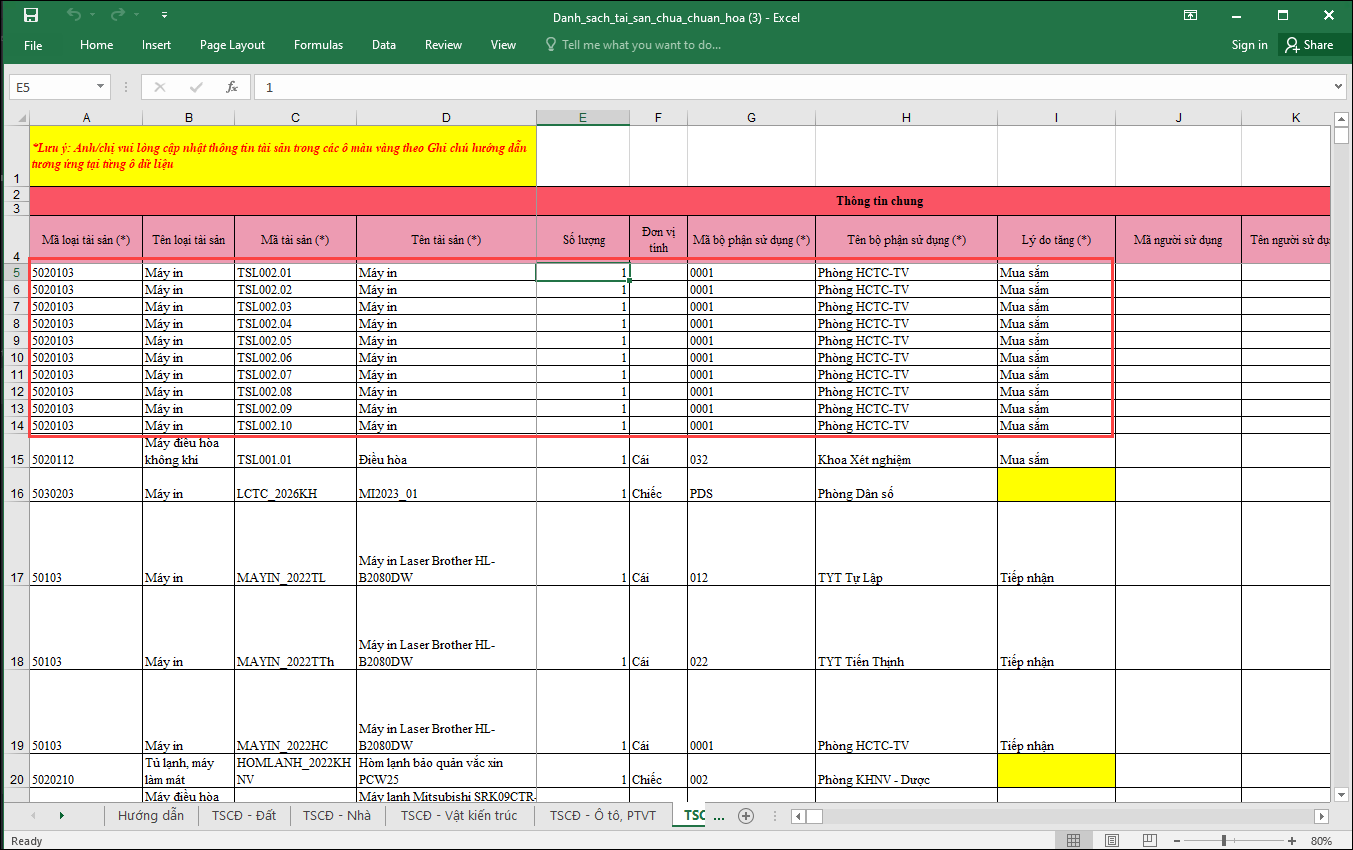Click the Share button
This screenshot has width=1353, height=850.
(1309, 45)
